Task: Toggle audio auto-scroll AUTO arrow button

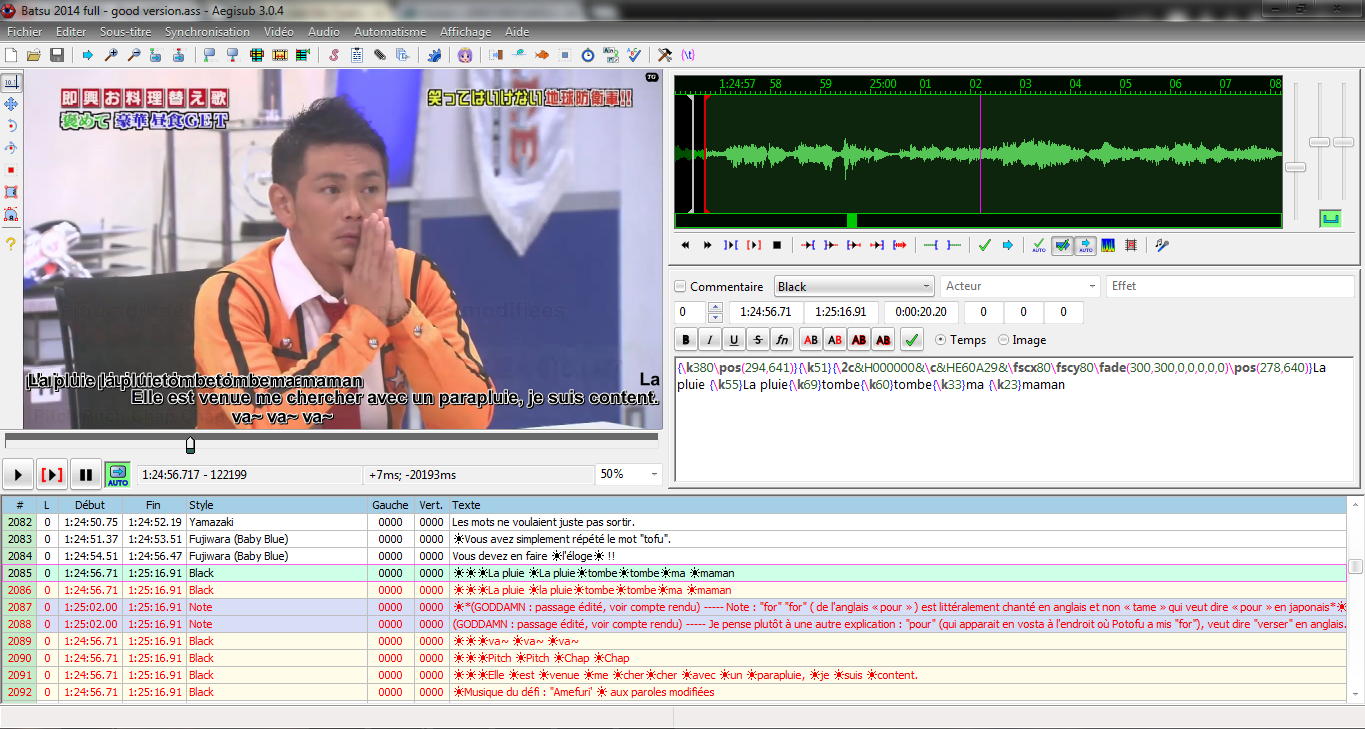Action: tap(1085, 245)
